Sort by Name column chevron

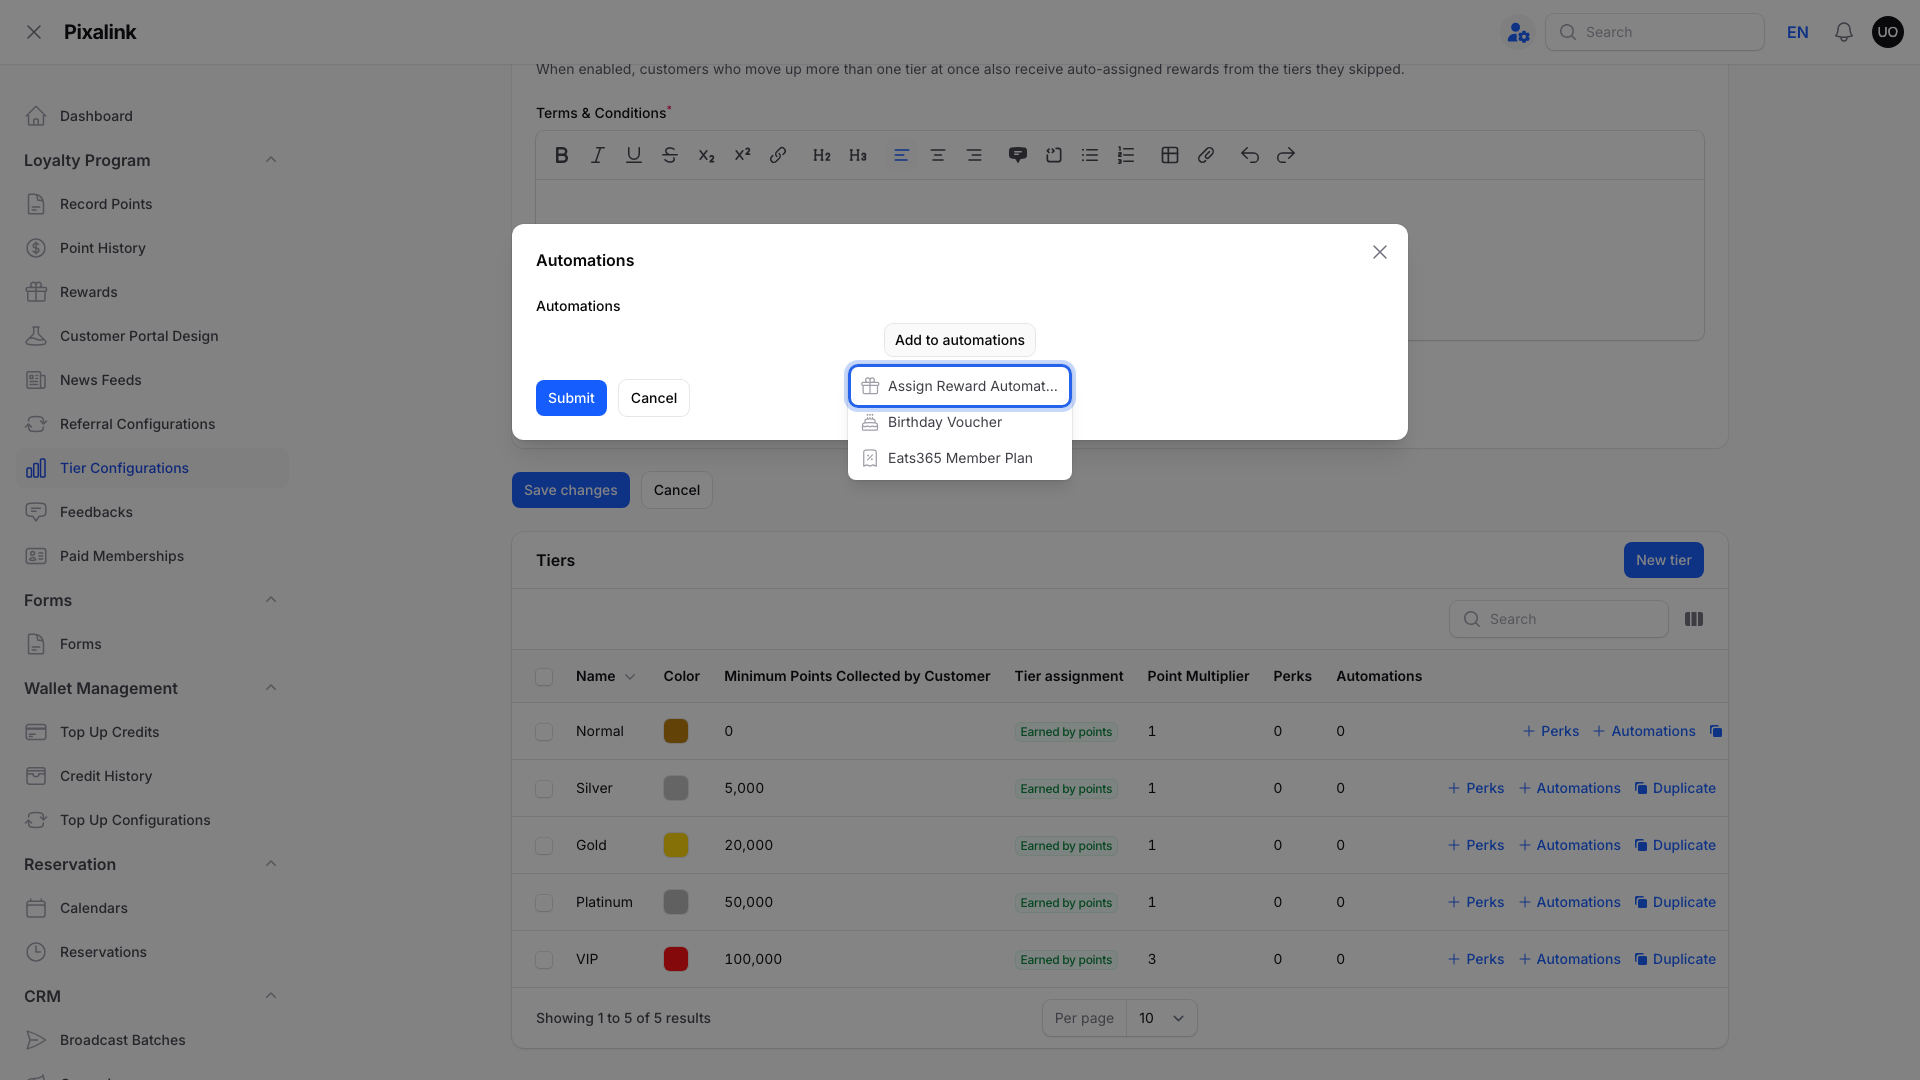point(630,677)
